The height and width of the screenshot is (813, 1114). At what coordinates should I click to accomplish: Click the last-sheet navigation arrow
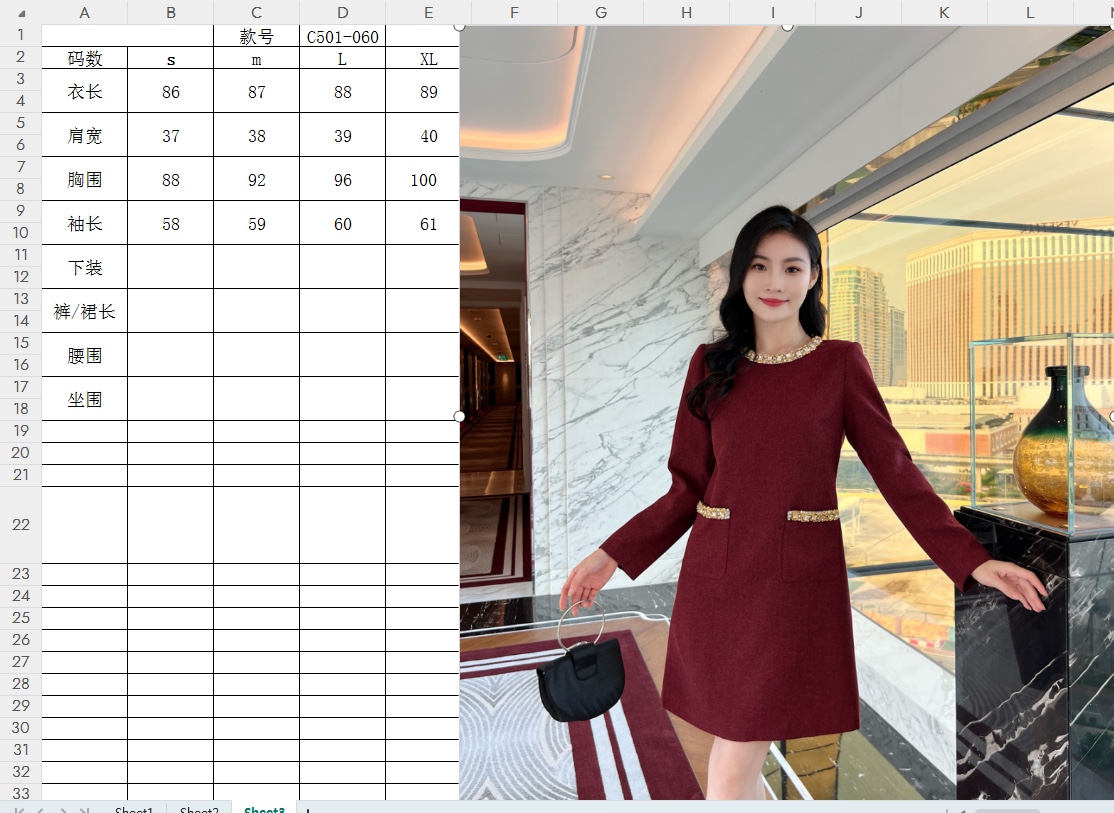coord(85,809)
